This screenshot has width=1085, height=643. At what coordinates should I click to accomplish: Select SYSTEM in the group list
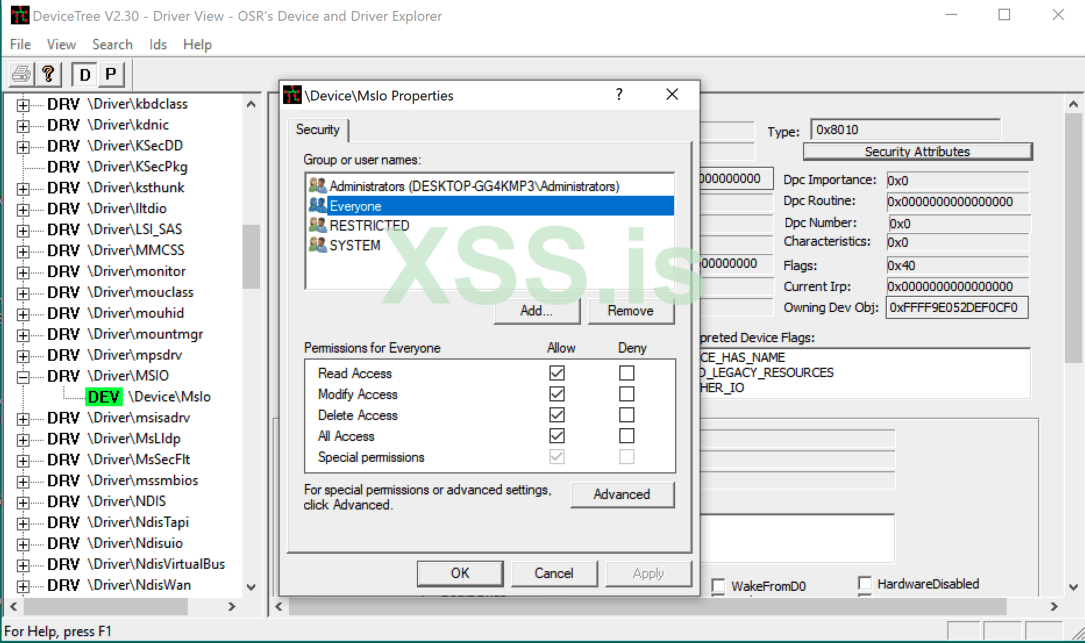point(490,245)
